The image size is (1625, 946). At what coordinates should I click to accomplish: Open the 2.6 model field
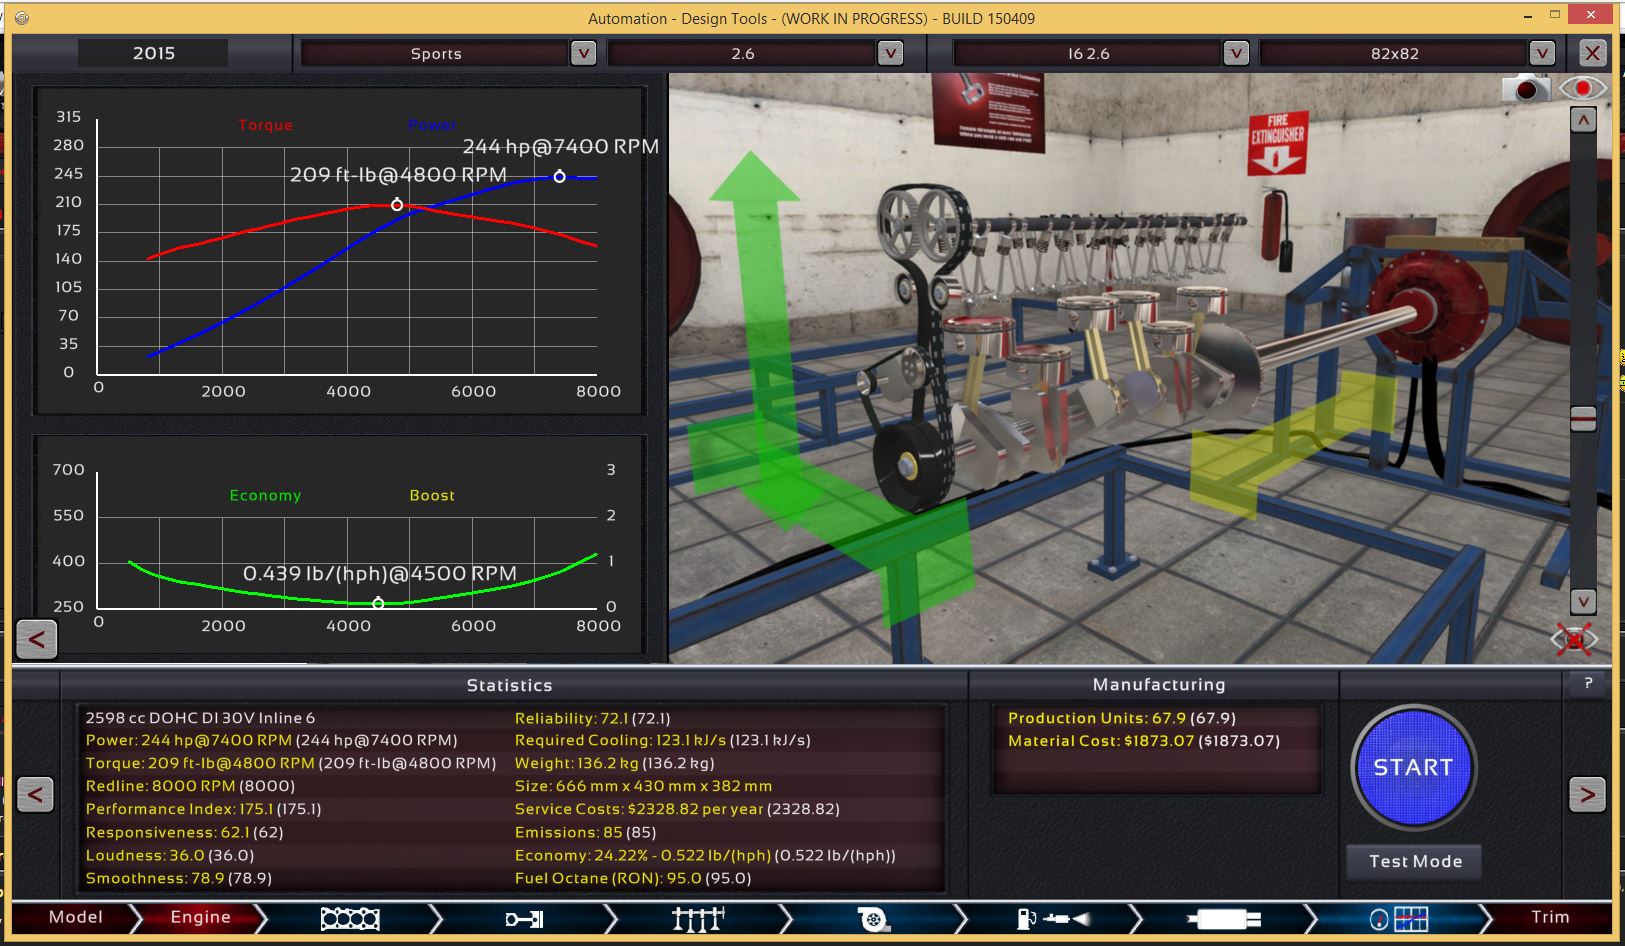[x=743, y=53]
